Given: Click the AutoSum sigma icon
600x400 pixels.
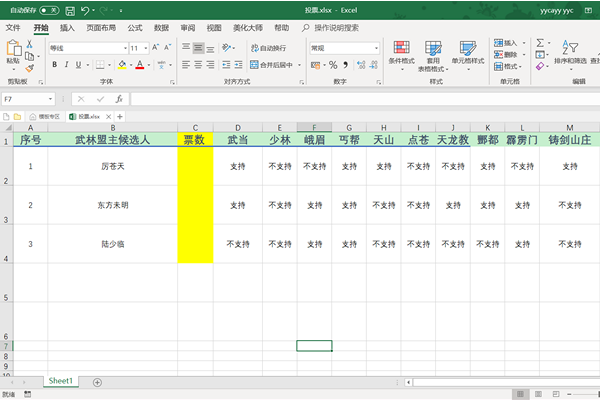Looking at the screenshot, I should point(541,43).
